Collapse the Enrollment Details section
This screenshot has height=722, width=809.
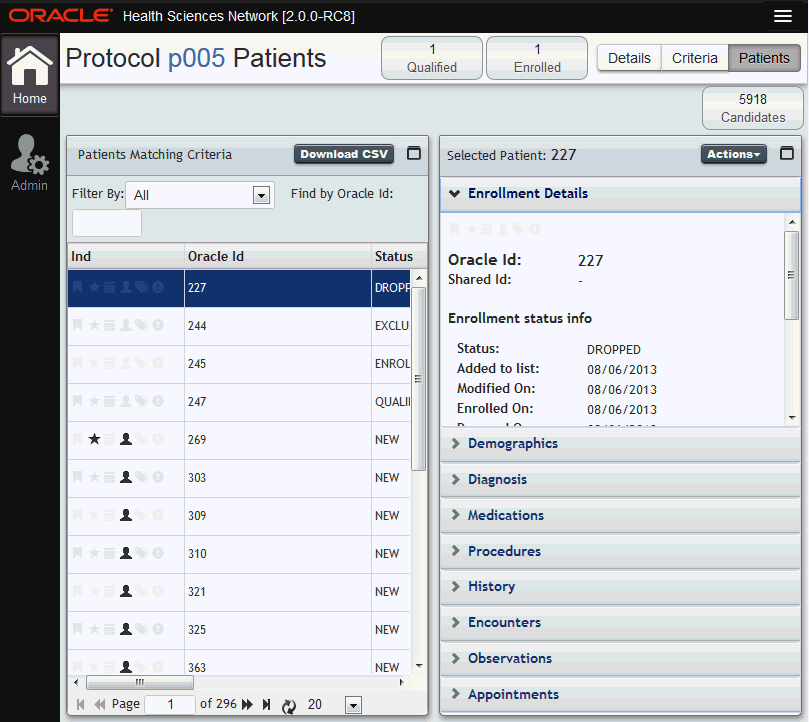[620, 194]
